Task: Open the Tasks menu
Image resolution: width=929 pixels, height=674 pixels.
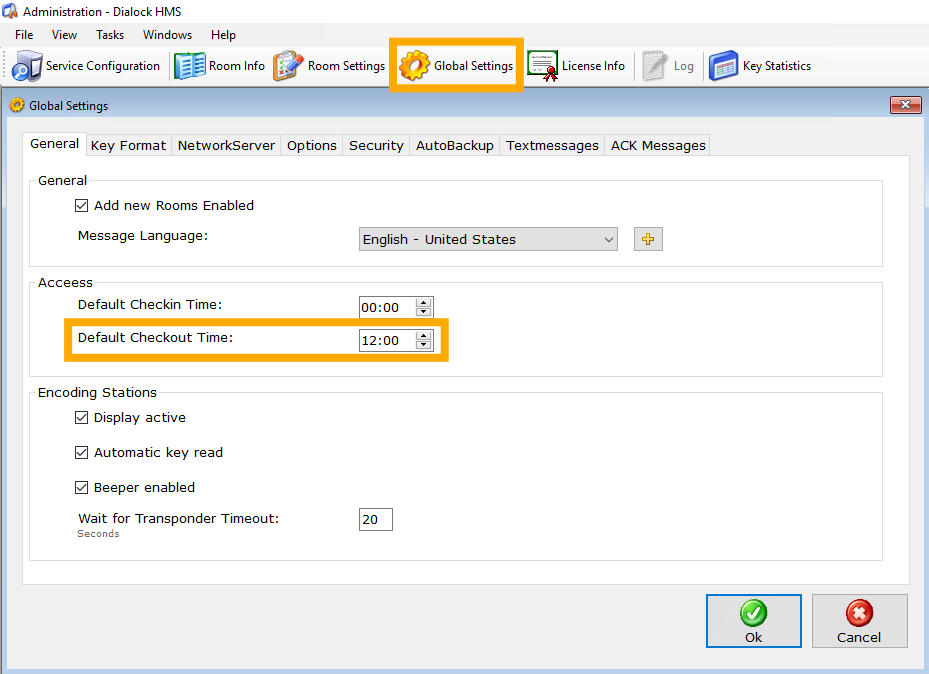Action: (x=110, y=35)
